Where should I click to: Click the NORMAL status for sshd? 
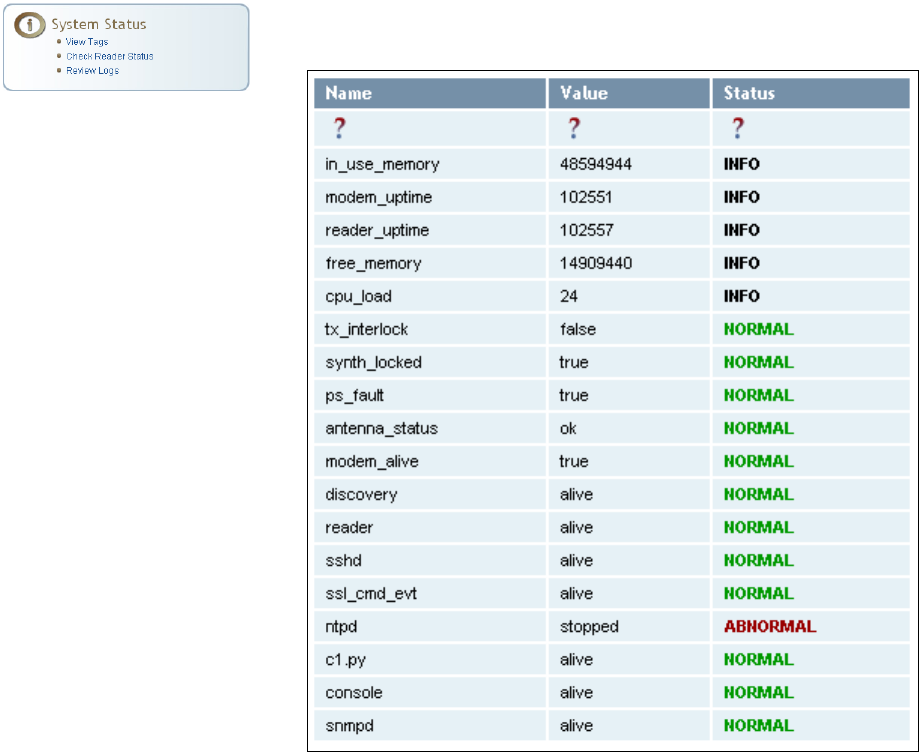point(758,560)
